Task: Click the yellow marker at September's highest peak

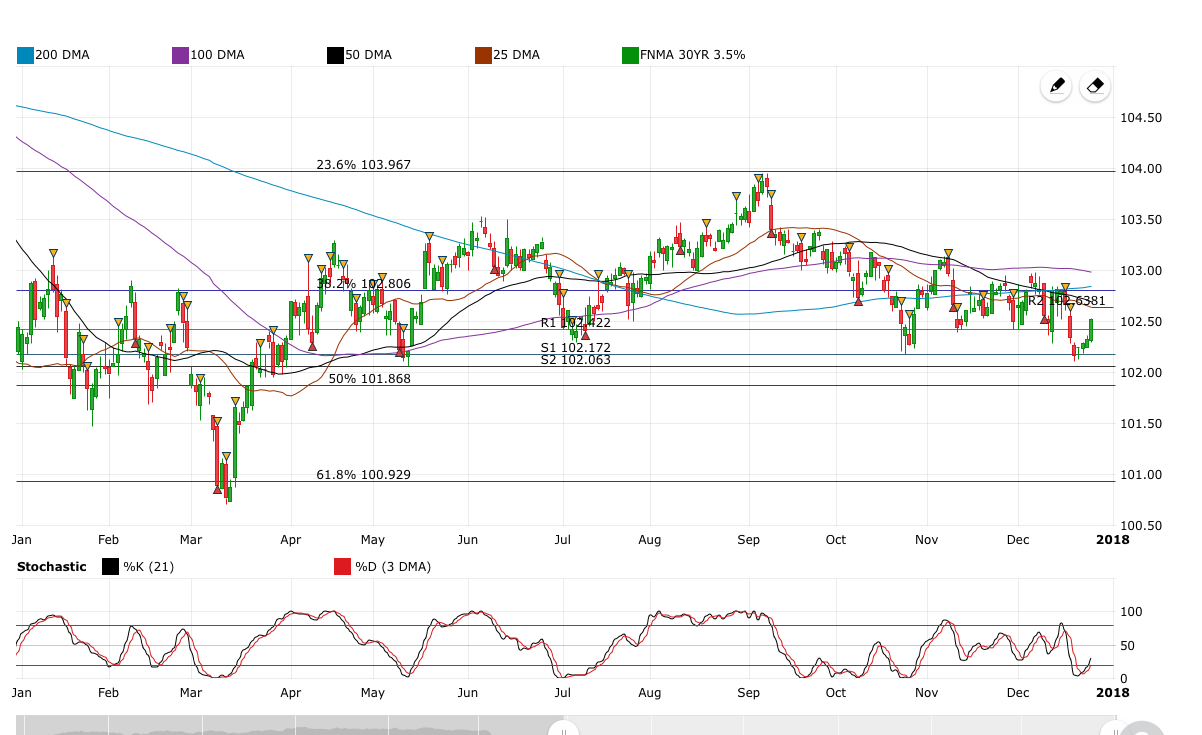Action: tap(759, 179)
